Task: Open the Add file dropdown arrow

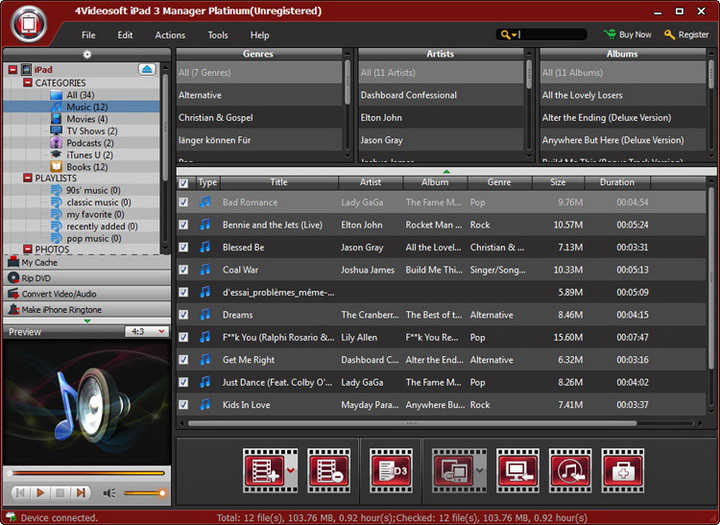Action: click(291, 470)
